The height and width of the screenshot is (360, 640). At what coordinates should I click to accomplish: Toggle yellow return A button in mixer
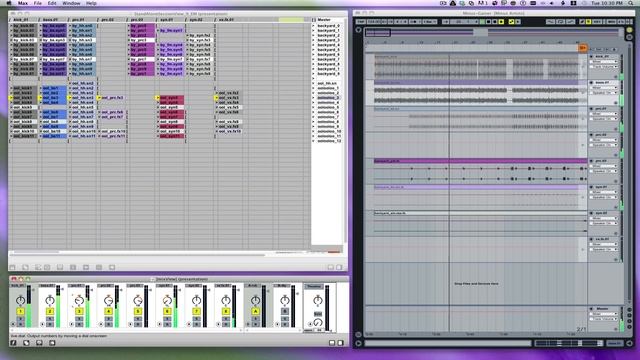tap(256, 311)
